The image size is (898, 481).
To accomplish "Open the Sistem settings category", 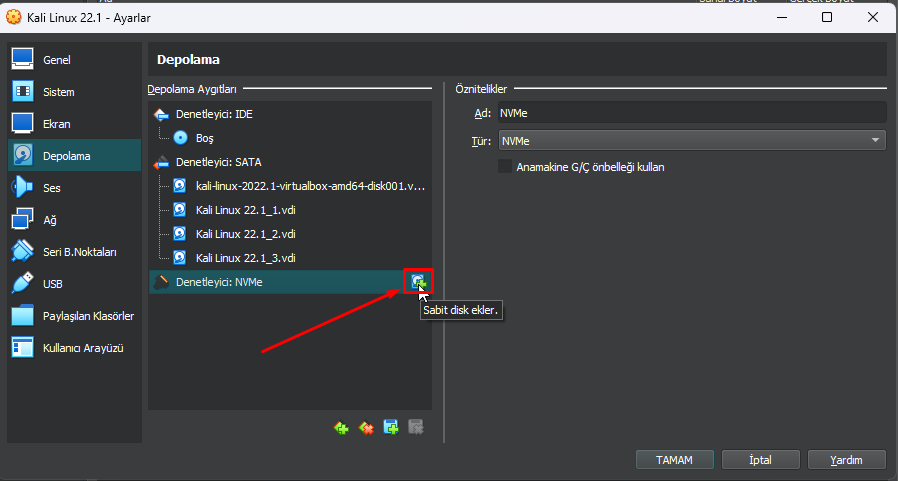I will 74,92.
